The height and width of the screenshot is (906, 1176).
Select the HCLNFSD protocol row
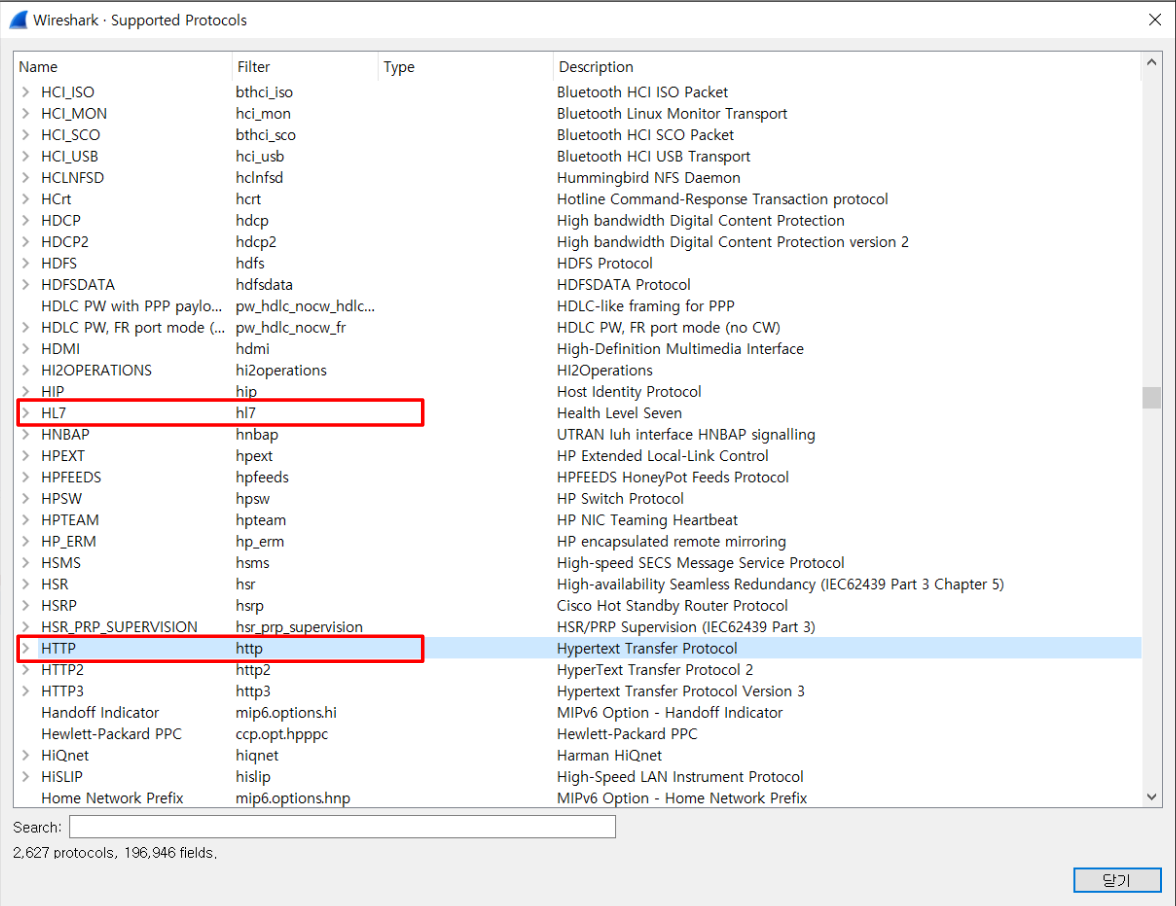[x=578, y=178]
